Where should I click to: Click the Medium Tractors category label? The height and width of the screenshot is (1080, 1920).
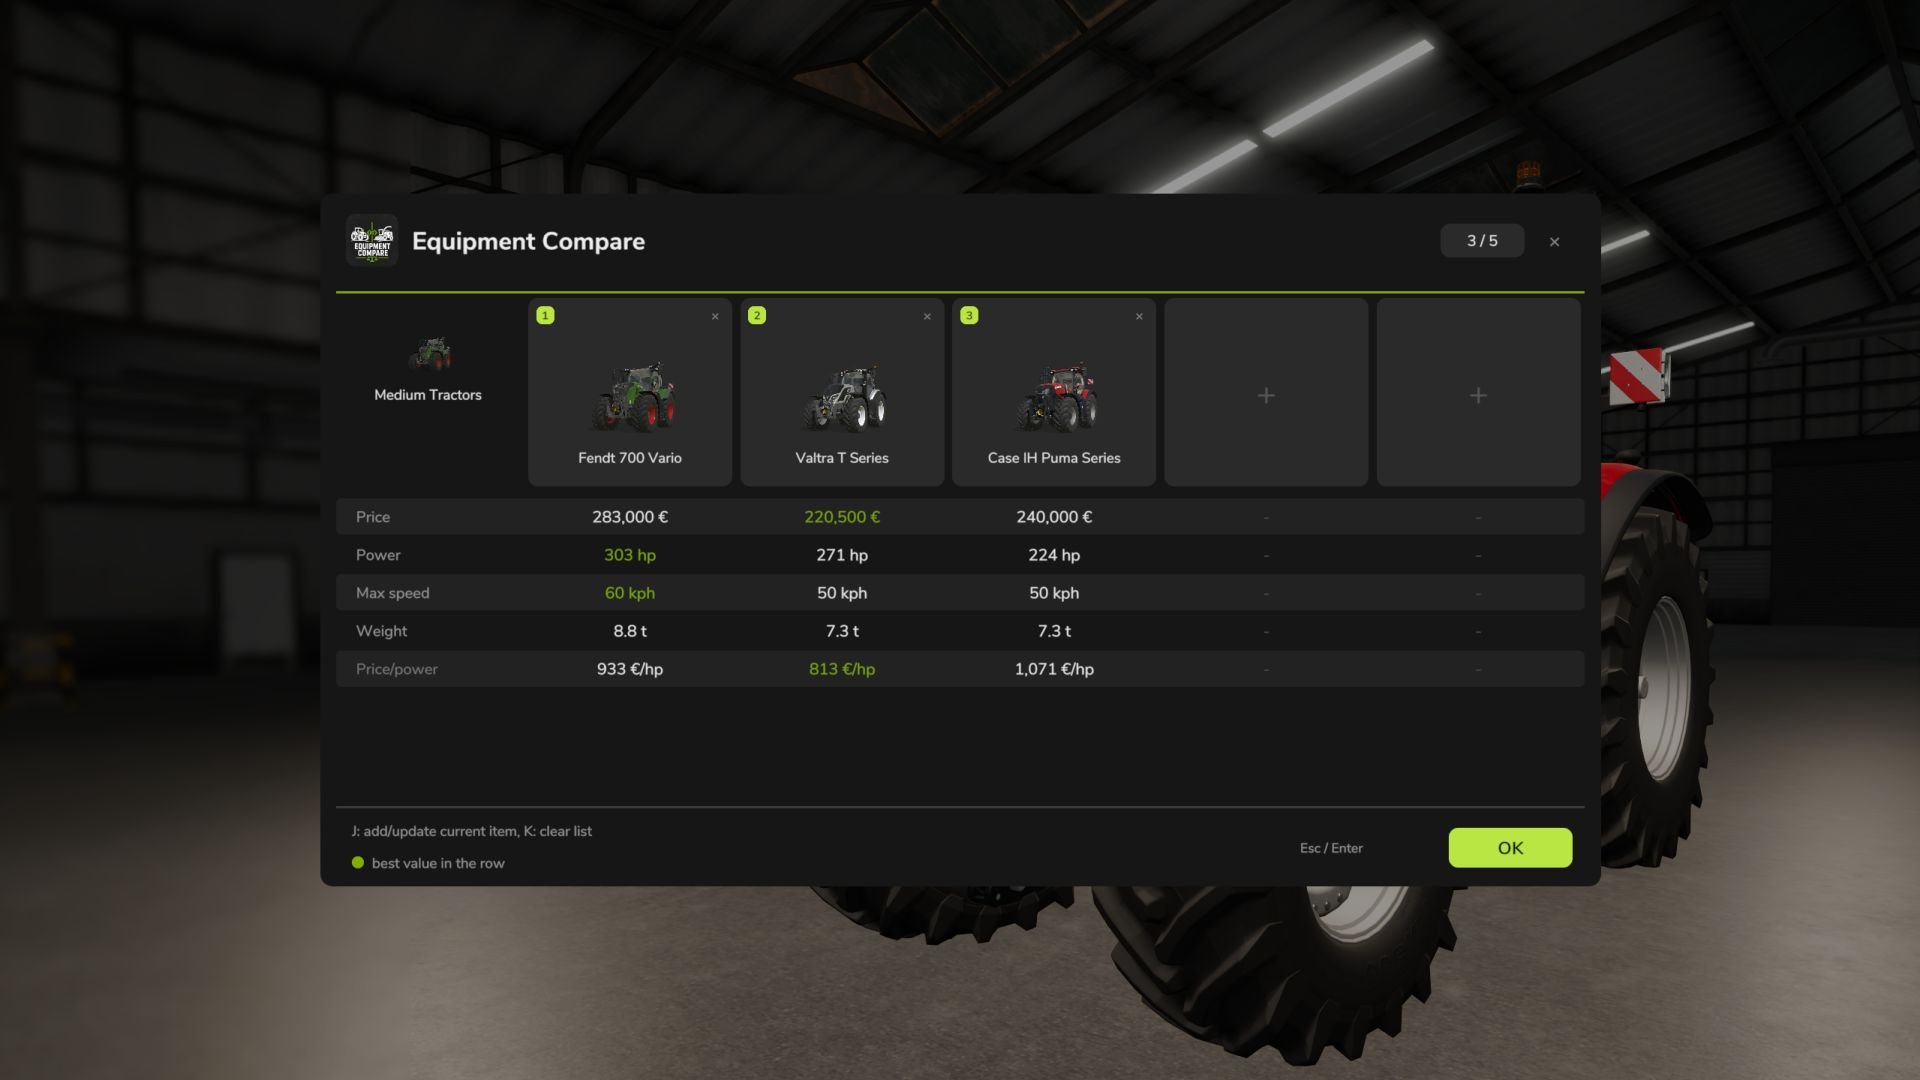click(428, 395)
